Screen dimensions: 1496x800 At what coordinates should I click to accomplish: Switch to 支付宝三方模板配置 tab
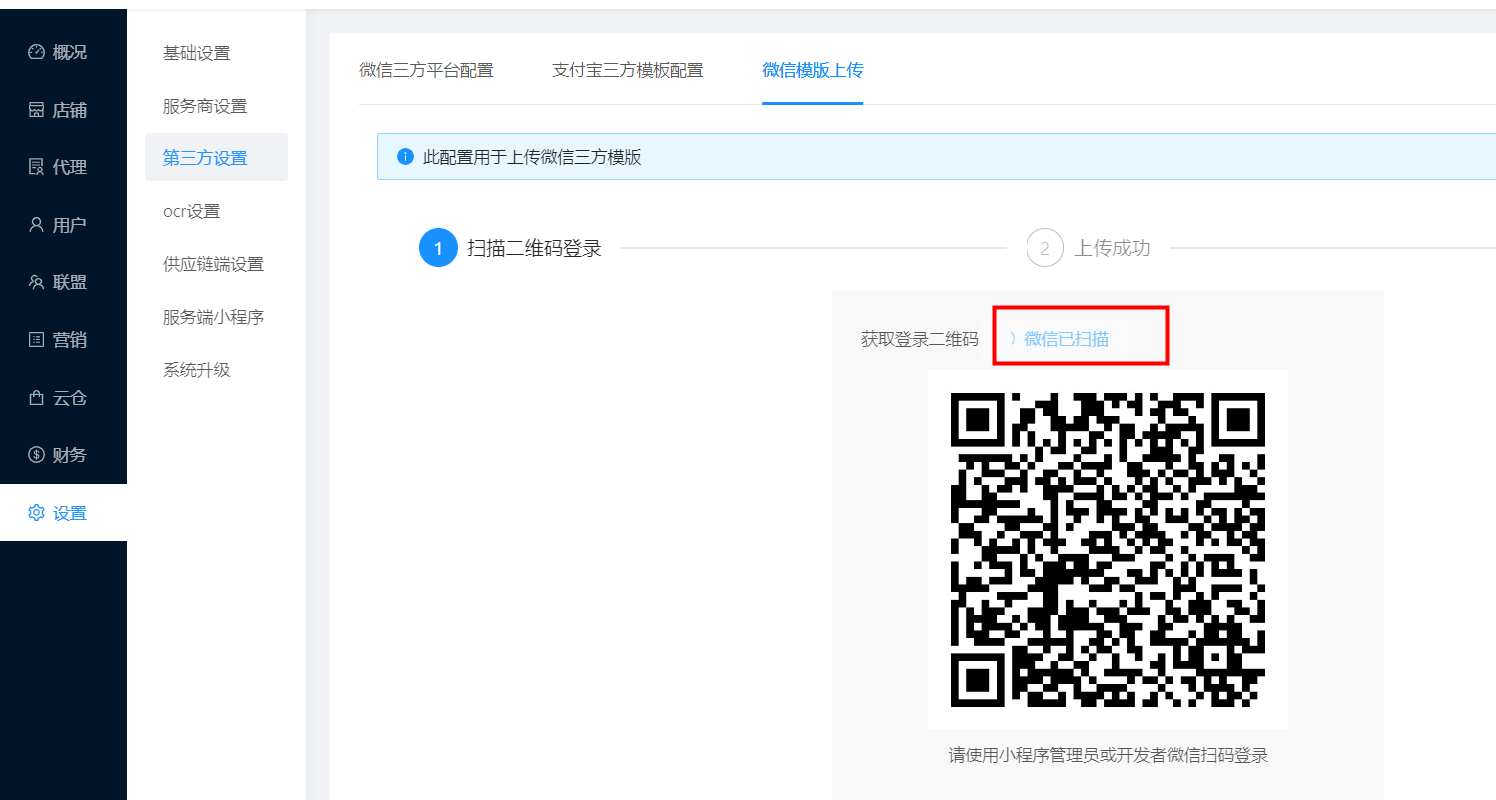pyautogui.click(x=628, y=70)
